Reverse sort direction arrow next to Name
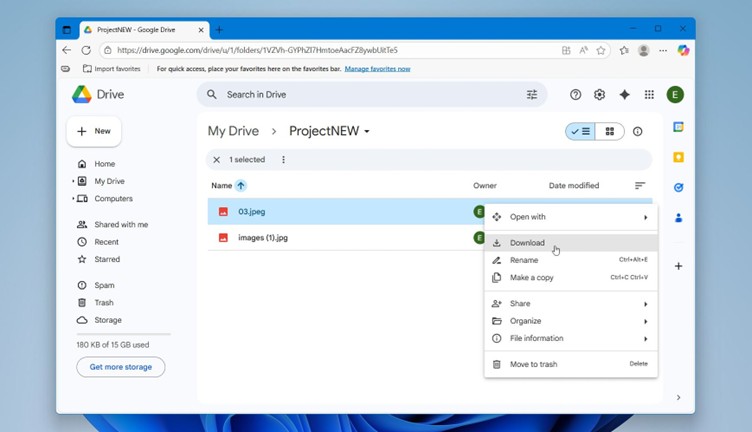This screenshot has width=752, height=432. point(241,186)
